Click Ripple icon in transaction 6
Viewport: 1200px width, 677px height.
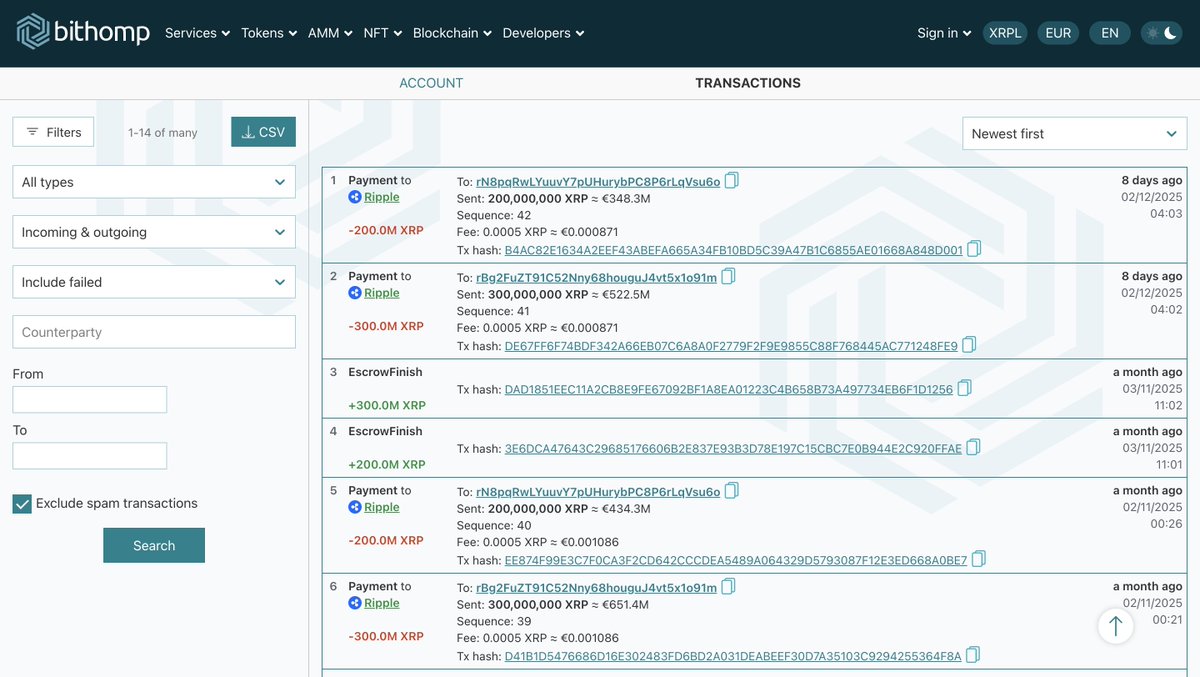[354, 603]
